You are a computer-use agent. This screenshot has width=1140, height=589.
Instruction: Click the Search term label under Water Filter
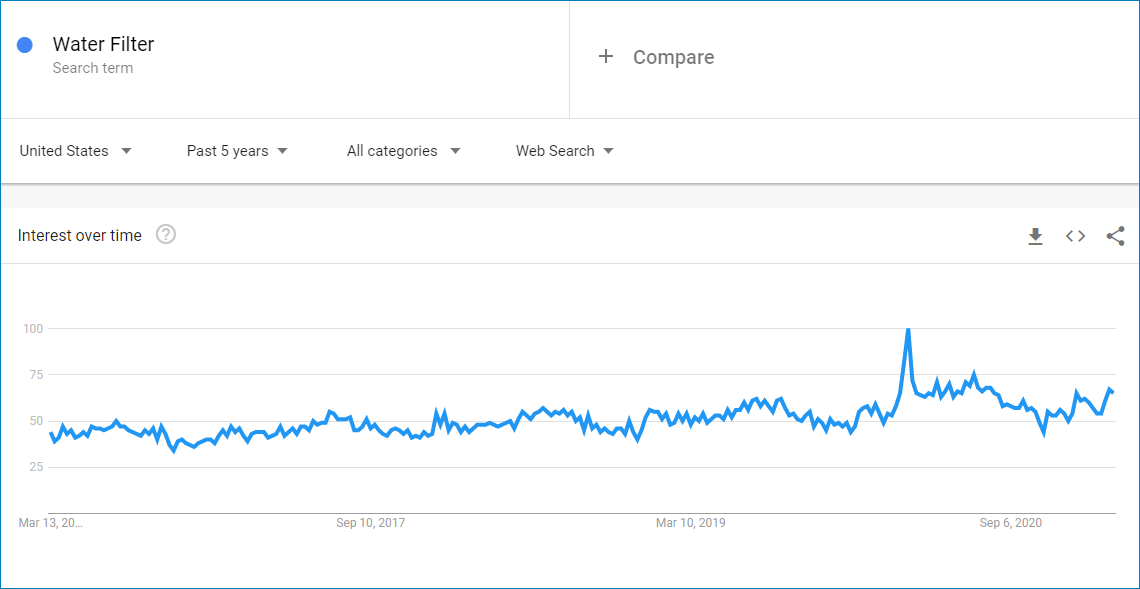click(91, 67)
